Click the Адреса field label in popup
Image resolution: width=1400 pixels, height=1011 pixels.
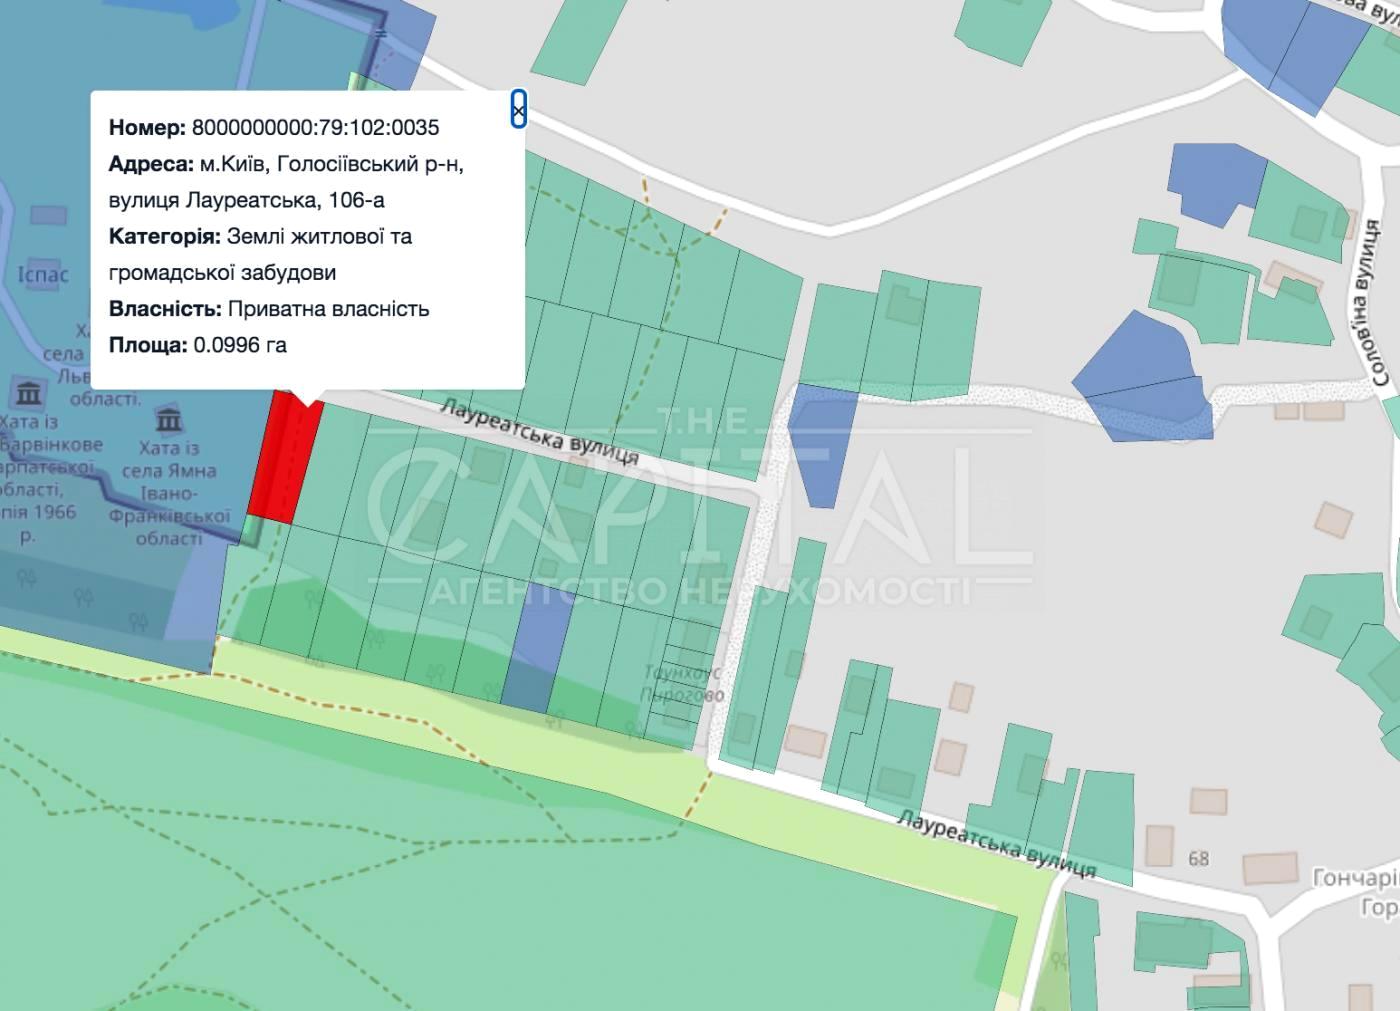point(151,164)
